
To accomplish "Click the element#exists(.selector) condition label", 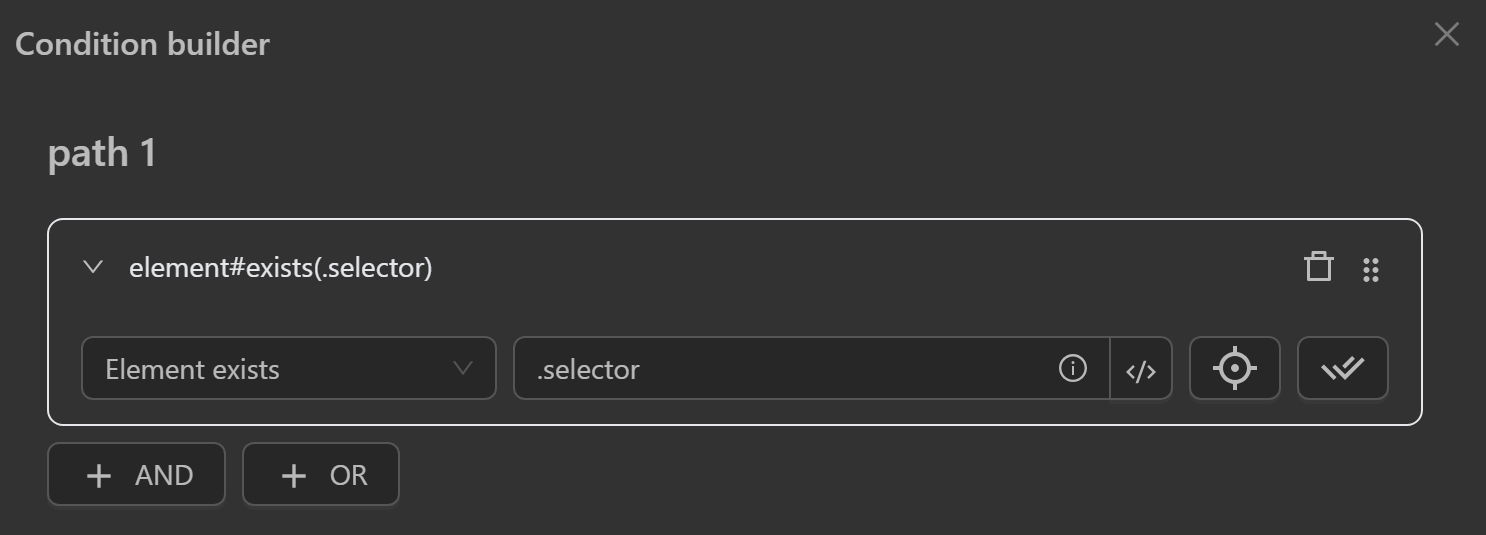I will pos(280,268).
